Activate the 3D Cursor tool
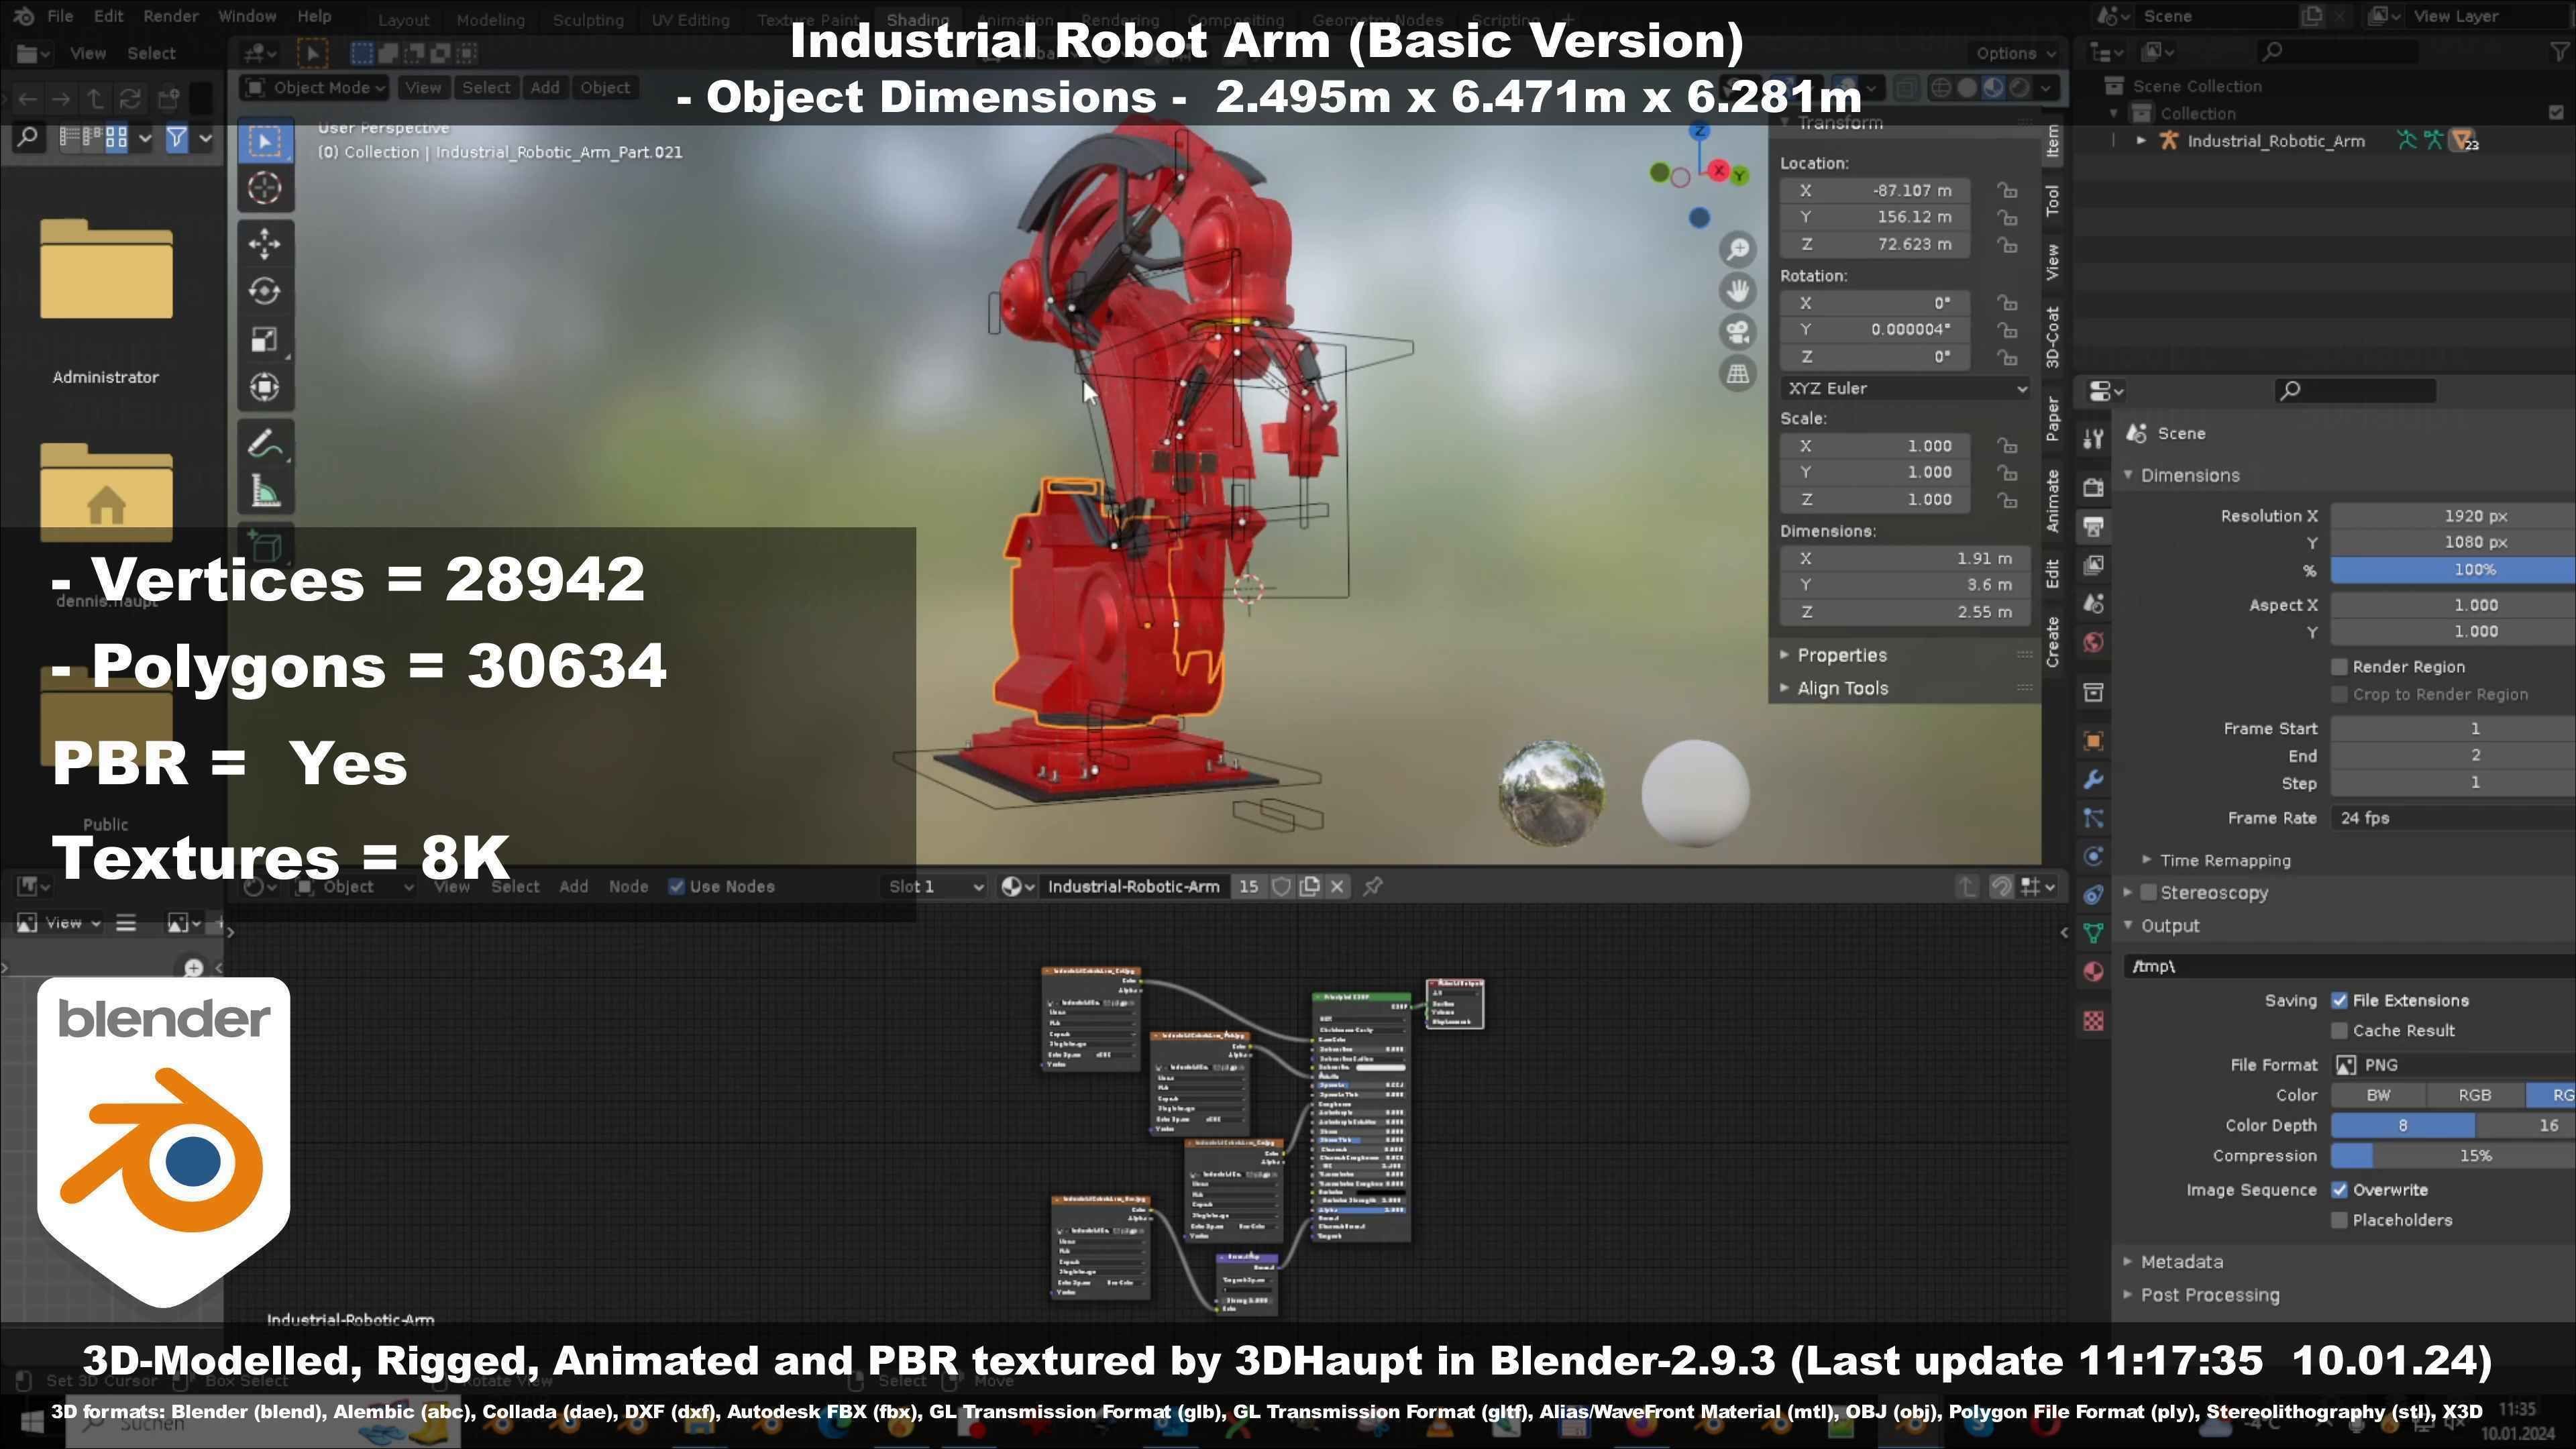The image size is (2576, 1449). click(x=265, y=188)
